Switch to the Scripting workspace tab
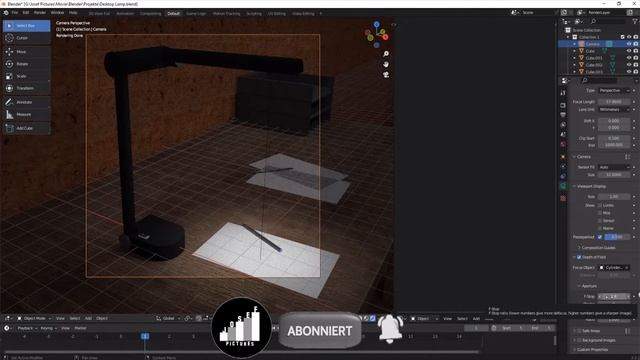The width and height of the screenshot is (640, 360). (x=253, y=13)
